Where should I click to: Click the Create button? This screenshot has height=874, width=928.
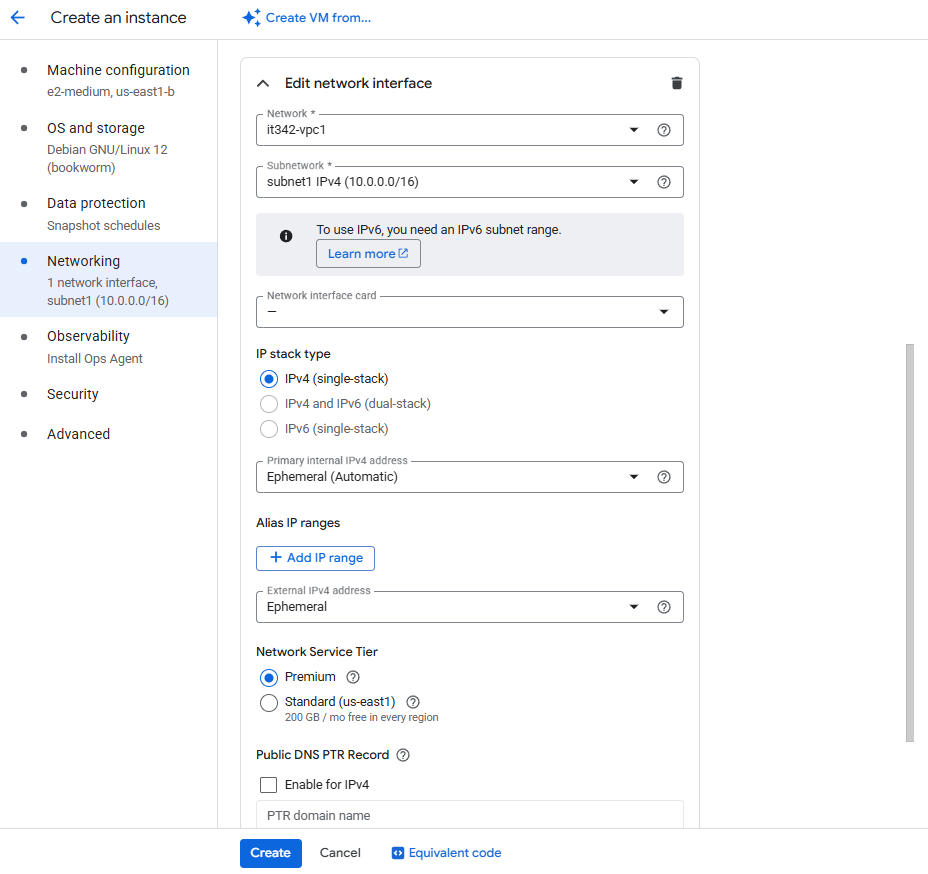[x=270, y=853]
